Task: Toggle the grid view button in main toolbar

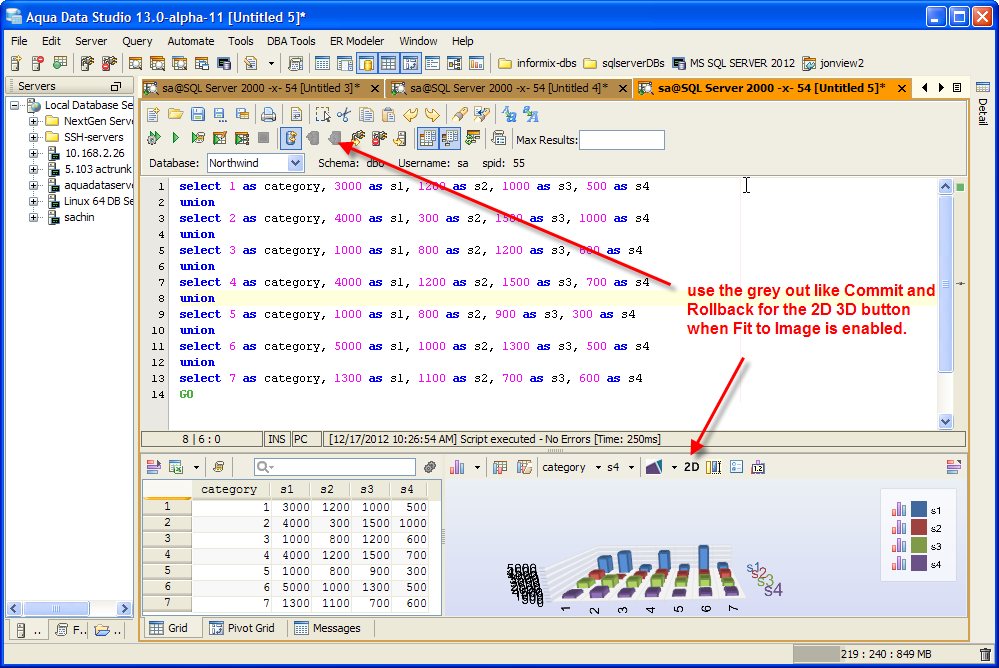Action: click(388, 63)
